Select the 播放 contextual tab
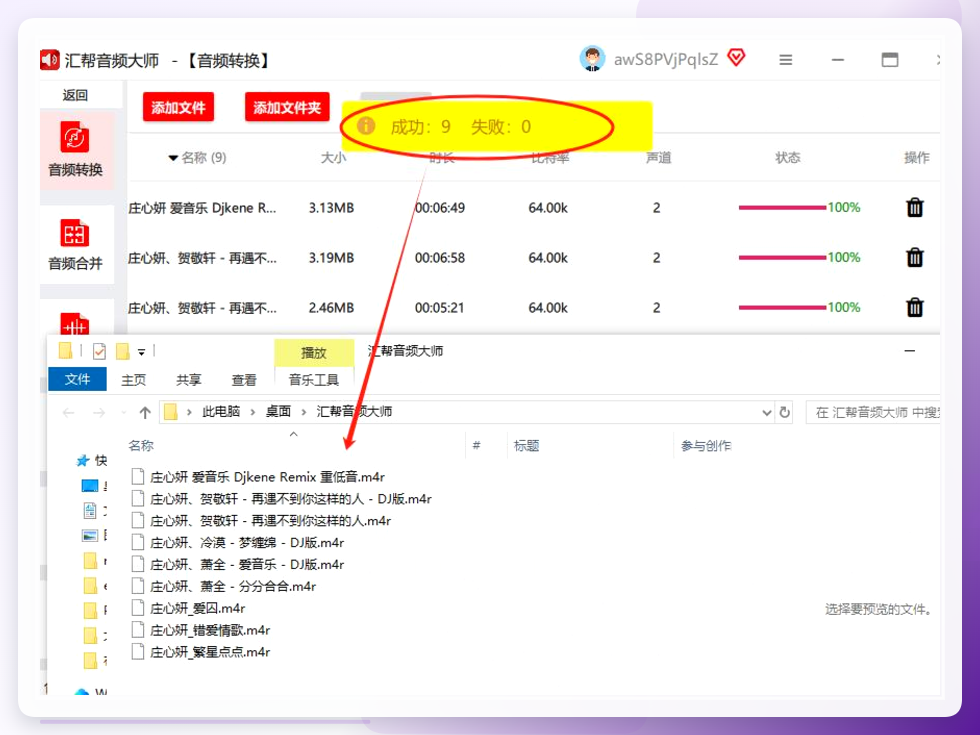 (x=314, y=352)
